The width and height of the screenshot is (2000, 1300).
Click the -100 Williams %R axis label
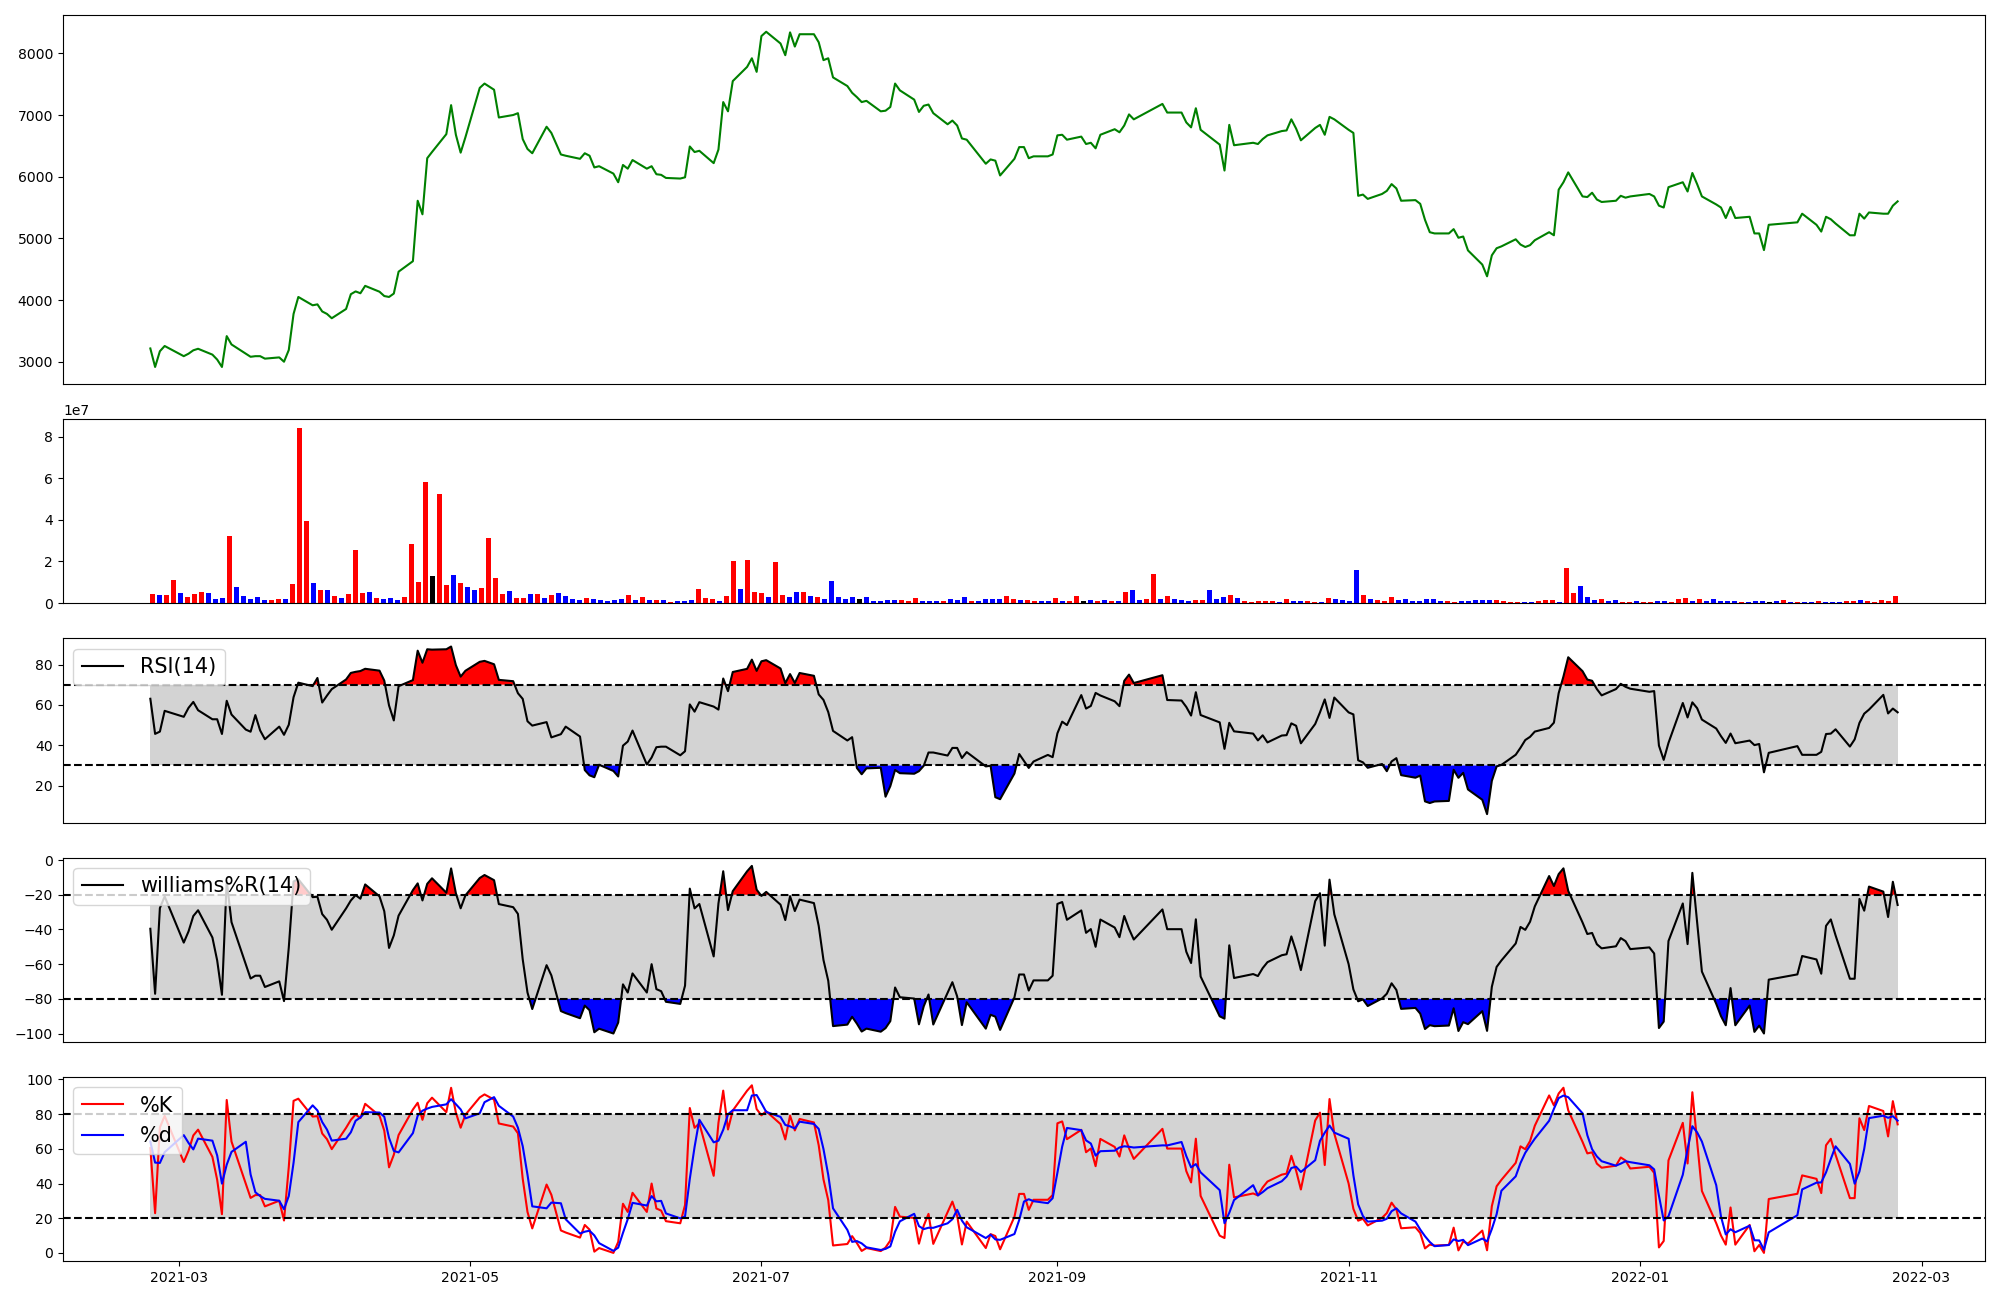(x=33, y=1034)
